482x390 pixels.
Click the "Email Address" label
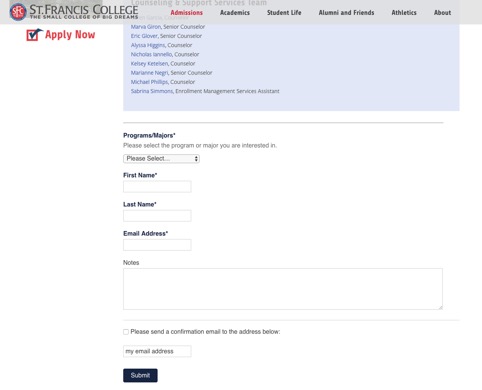(145, 233)
